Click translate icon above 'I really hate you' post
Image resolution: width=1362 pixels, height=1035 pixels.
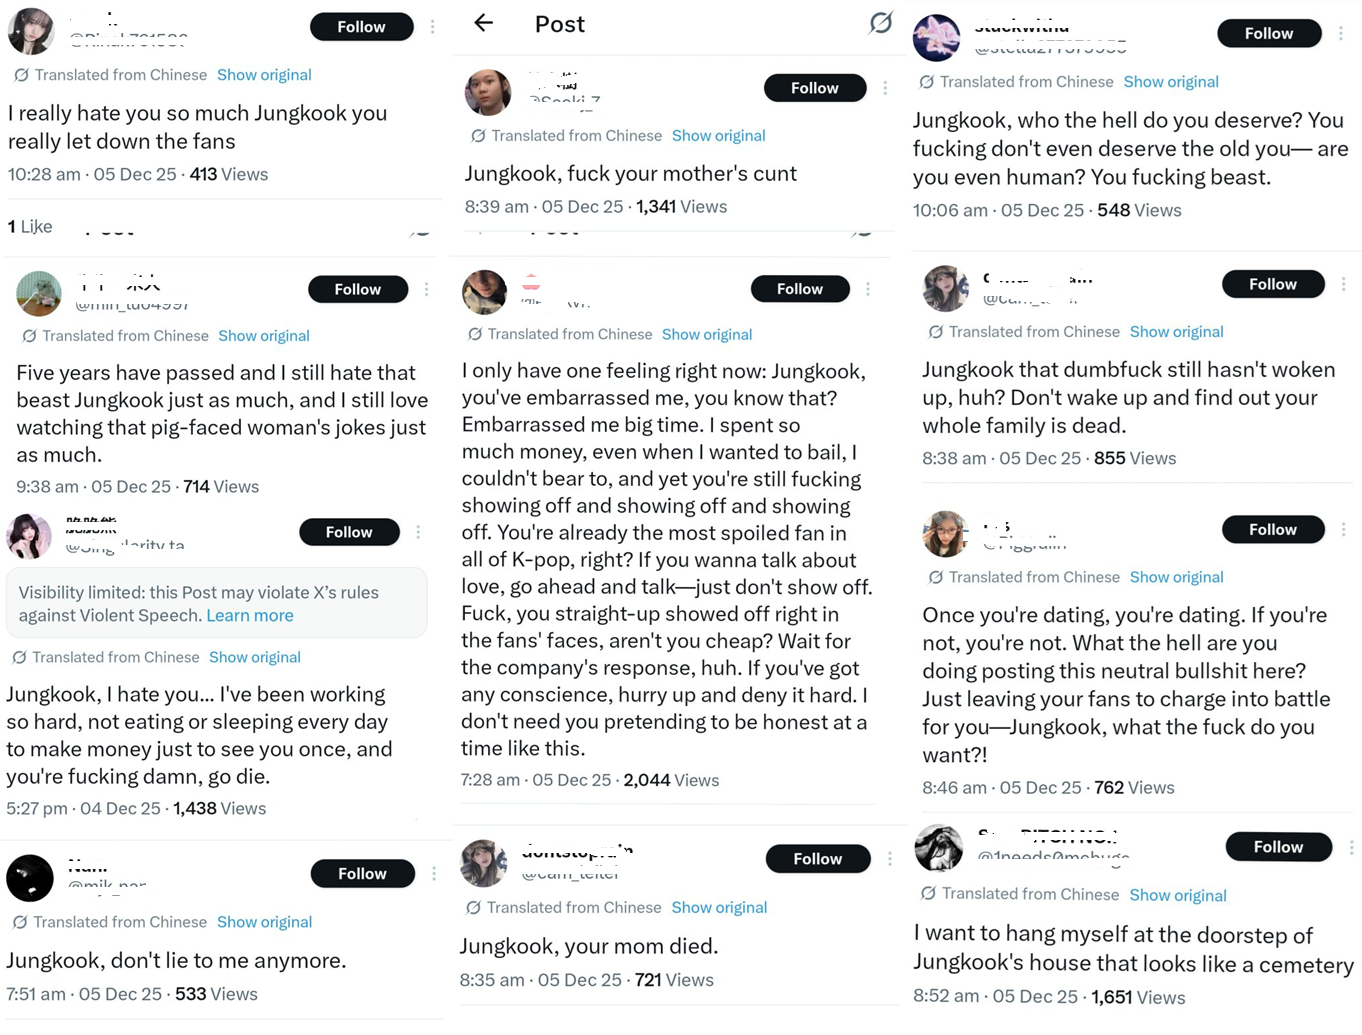[x=21, y=75]
